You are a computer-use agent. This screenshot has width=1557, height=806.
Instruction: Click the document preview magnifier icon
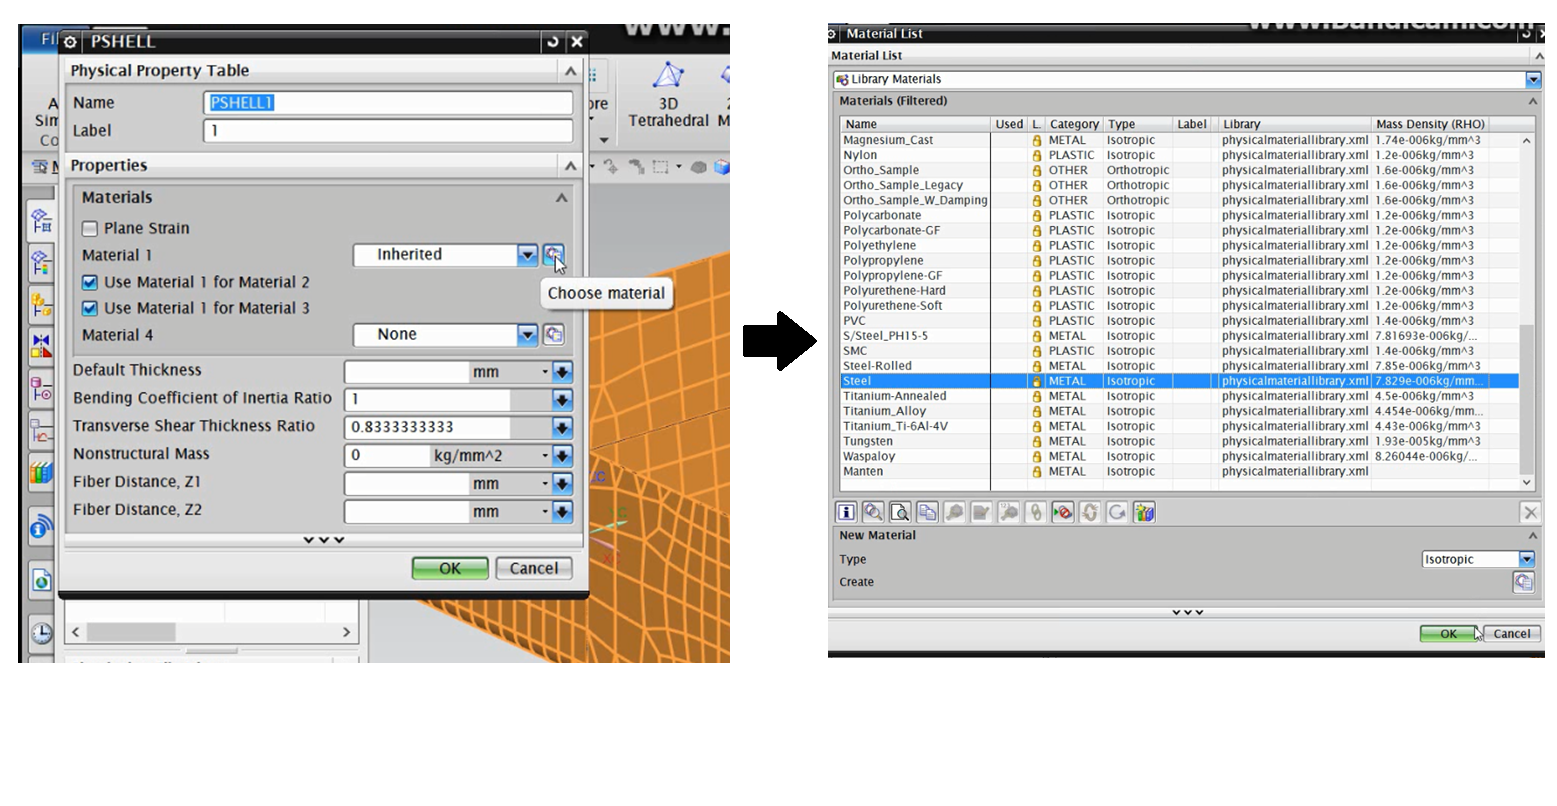coord(900,512)
